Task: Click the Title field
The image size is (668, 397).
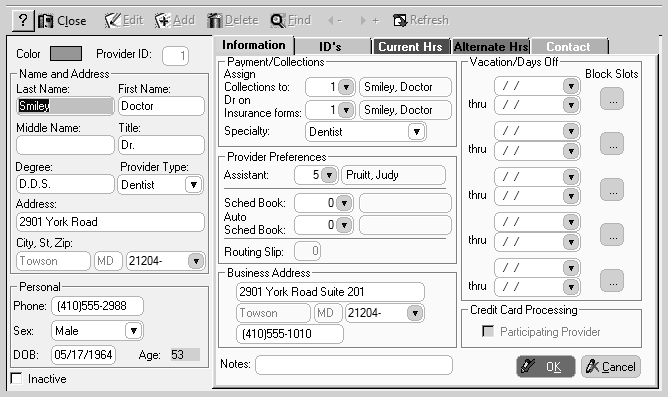Action: pos(161,145)
